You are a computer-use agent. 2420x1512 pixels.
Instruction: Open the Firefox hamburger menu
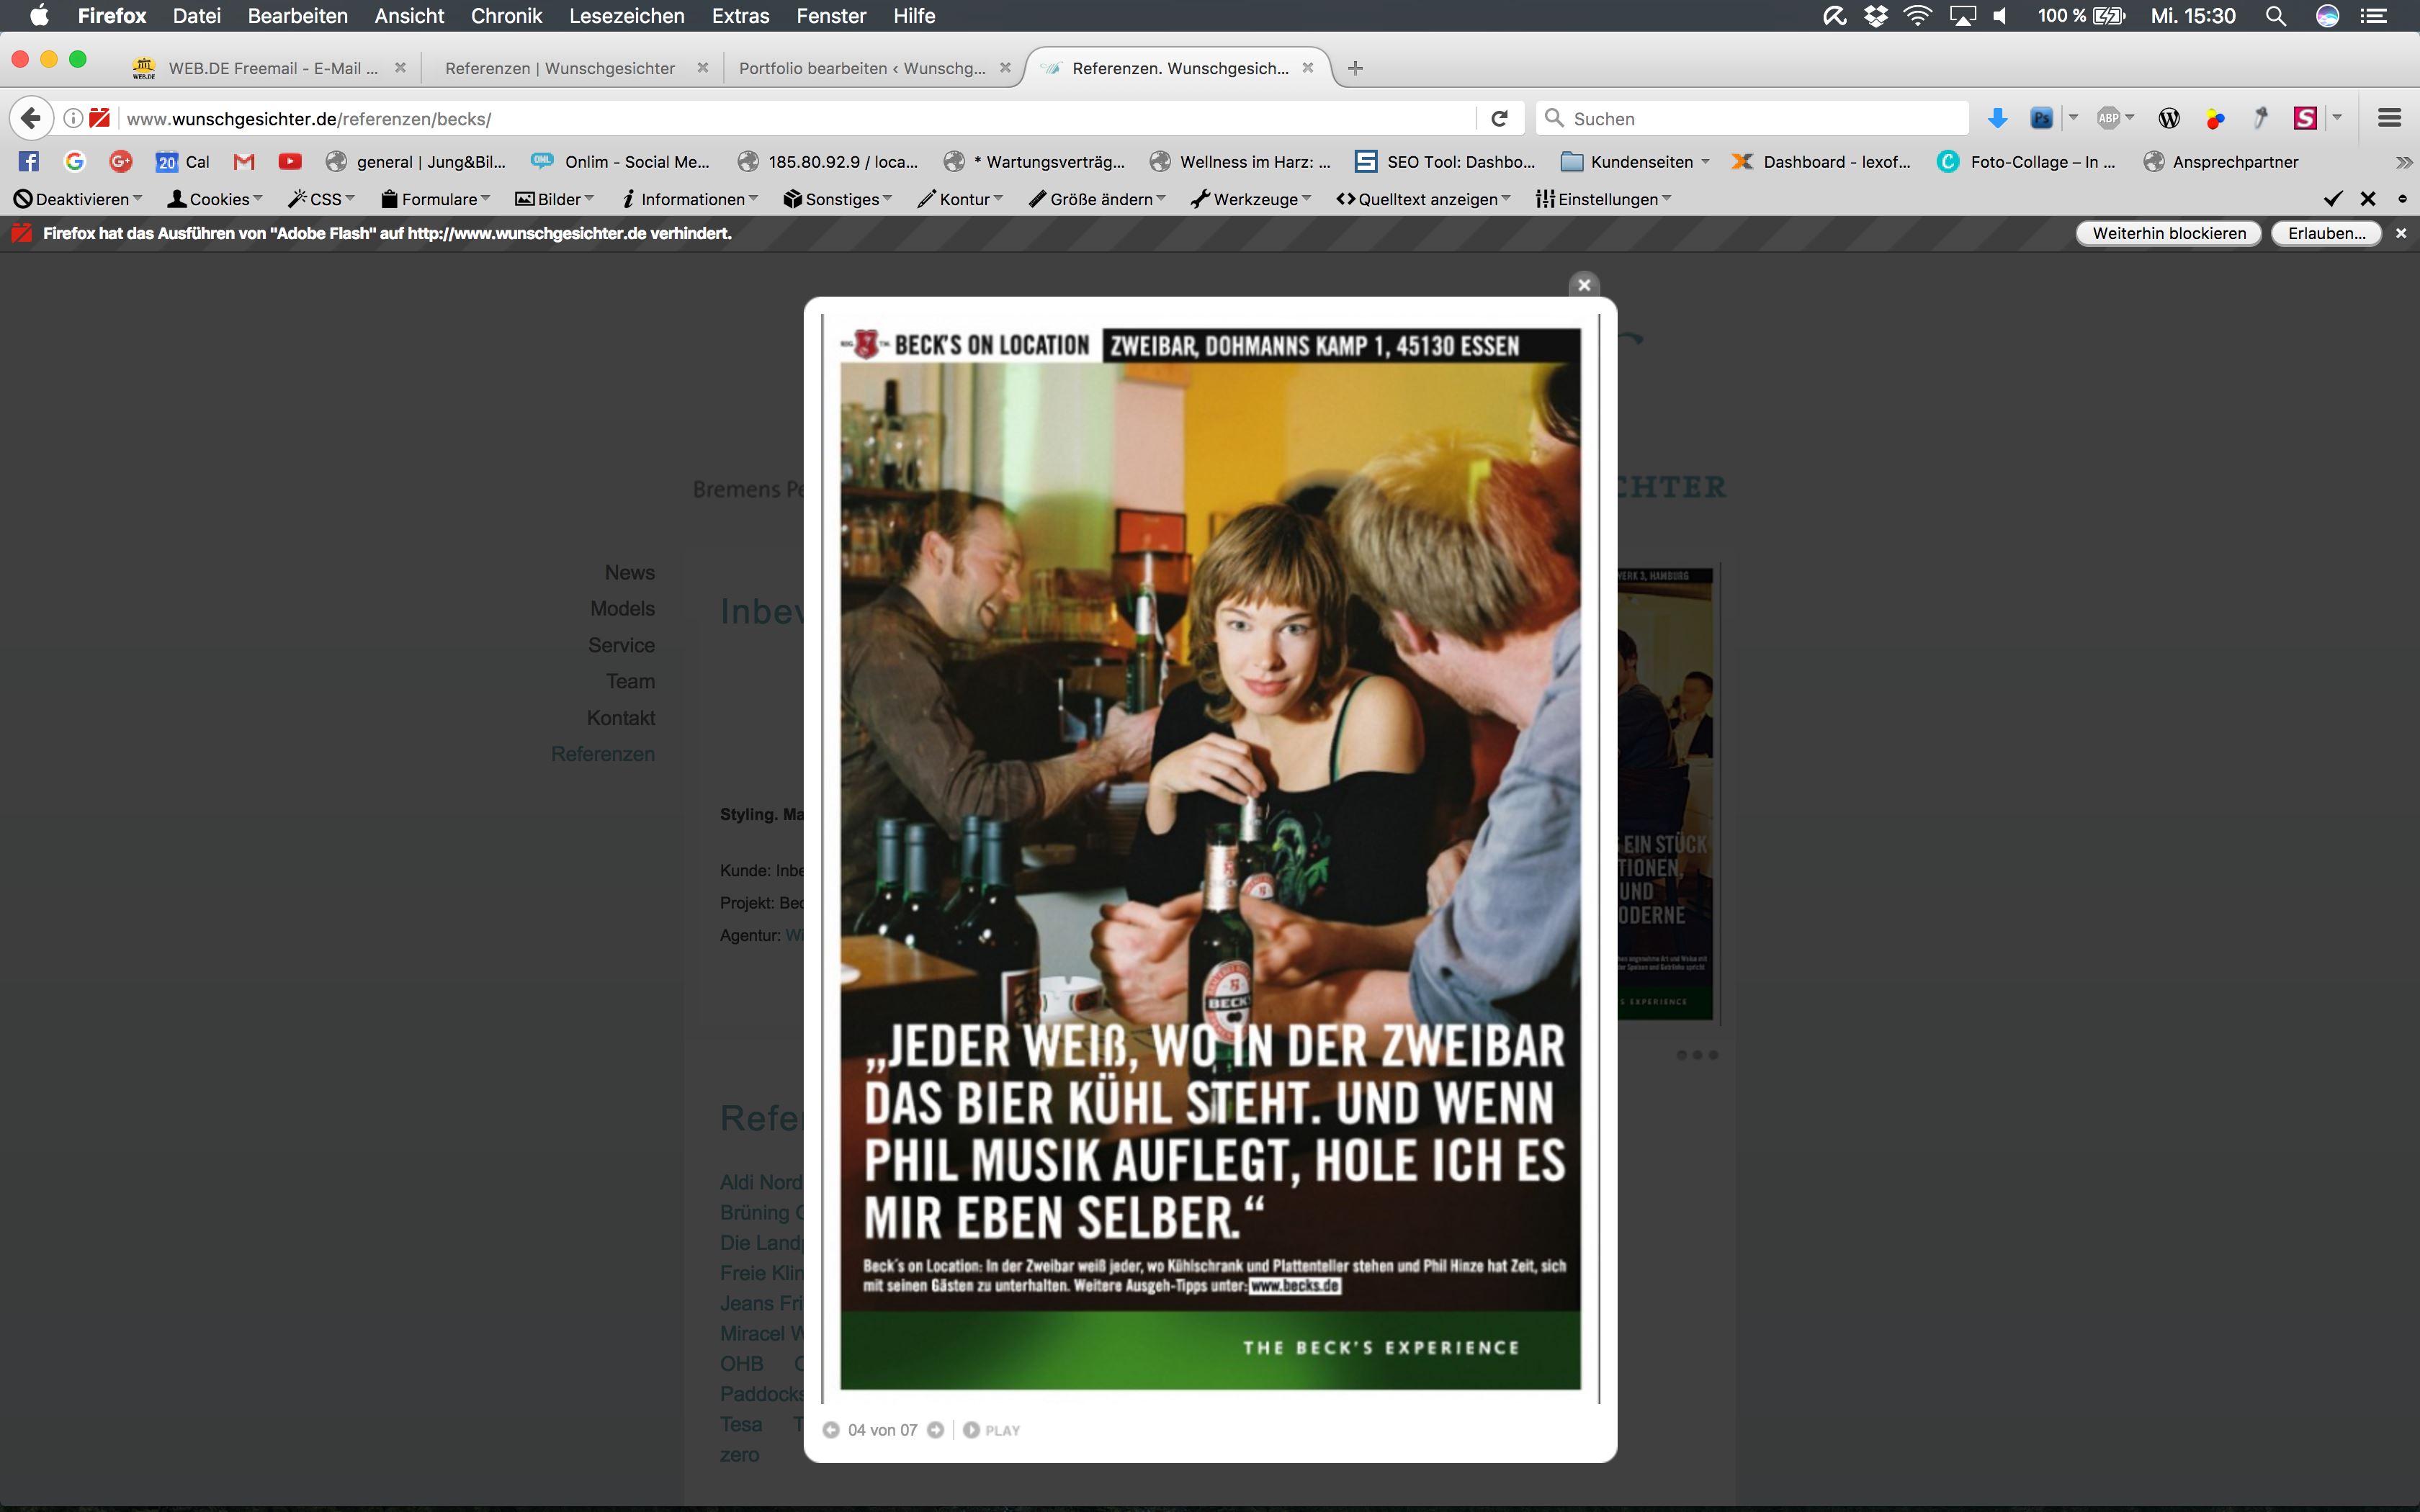[2389, 118]
